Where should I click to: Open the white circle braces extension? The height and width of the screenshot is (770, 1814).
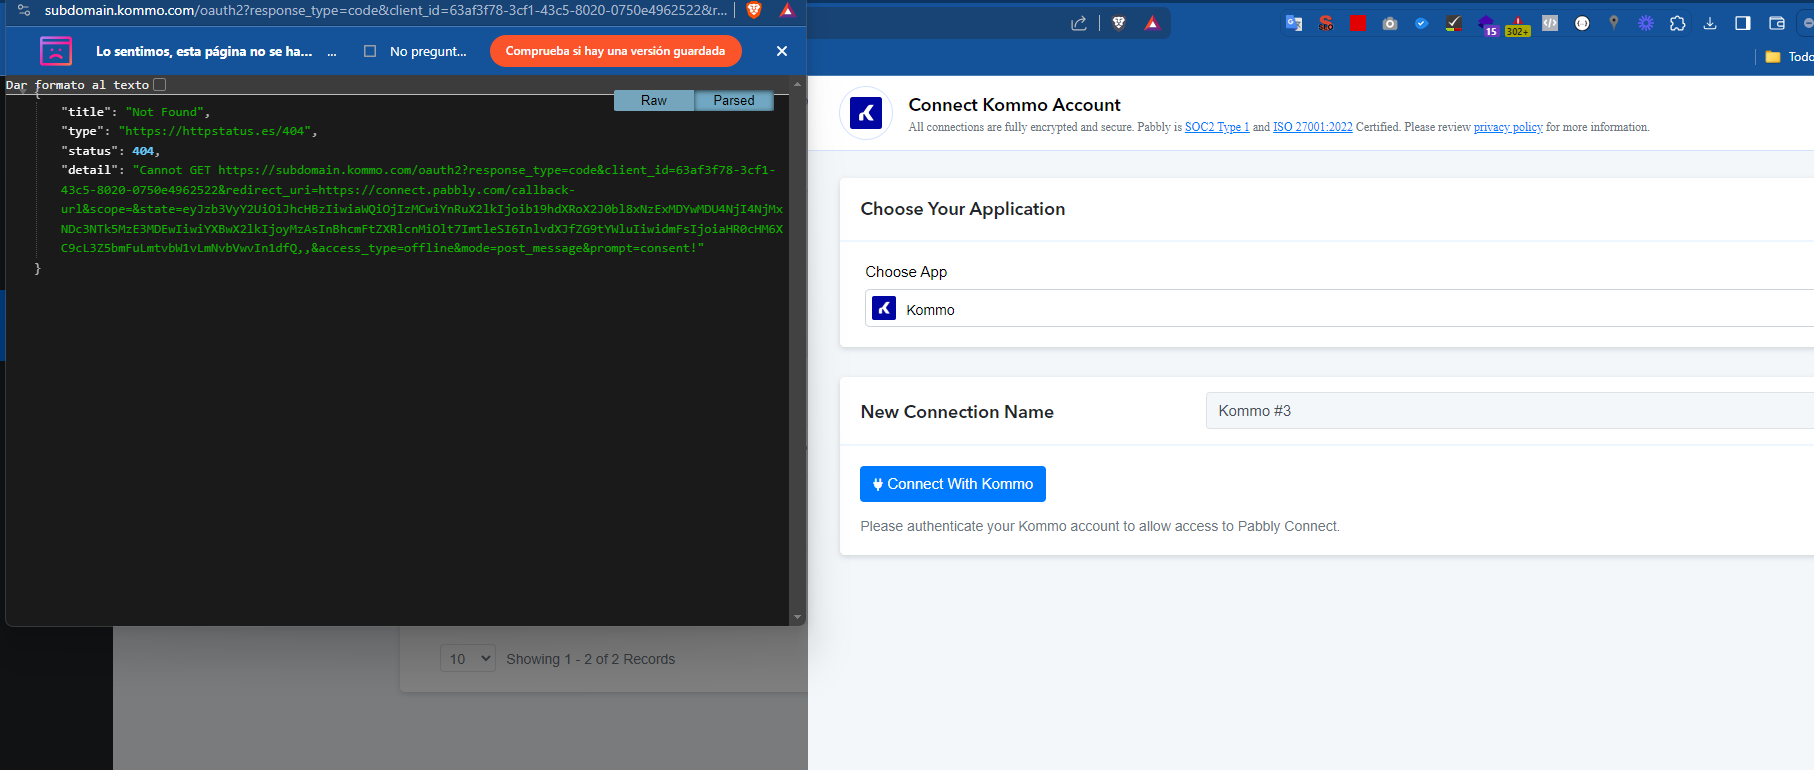point(1582,23)
